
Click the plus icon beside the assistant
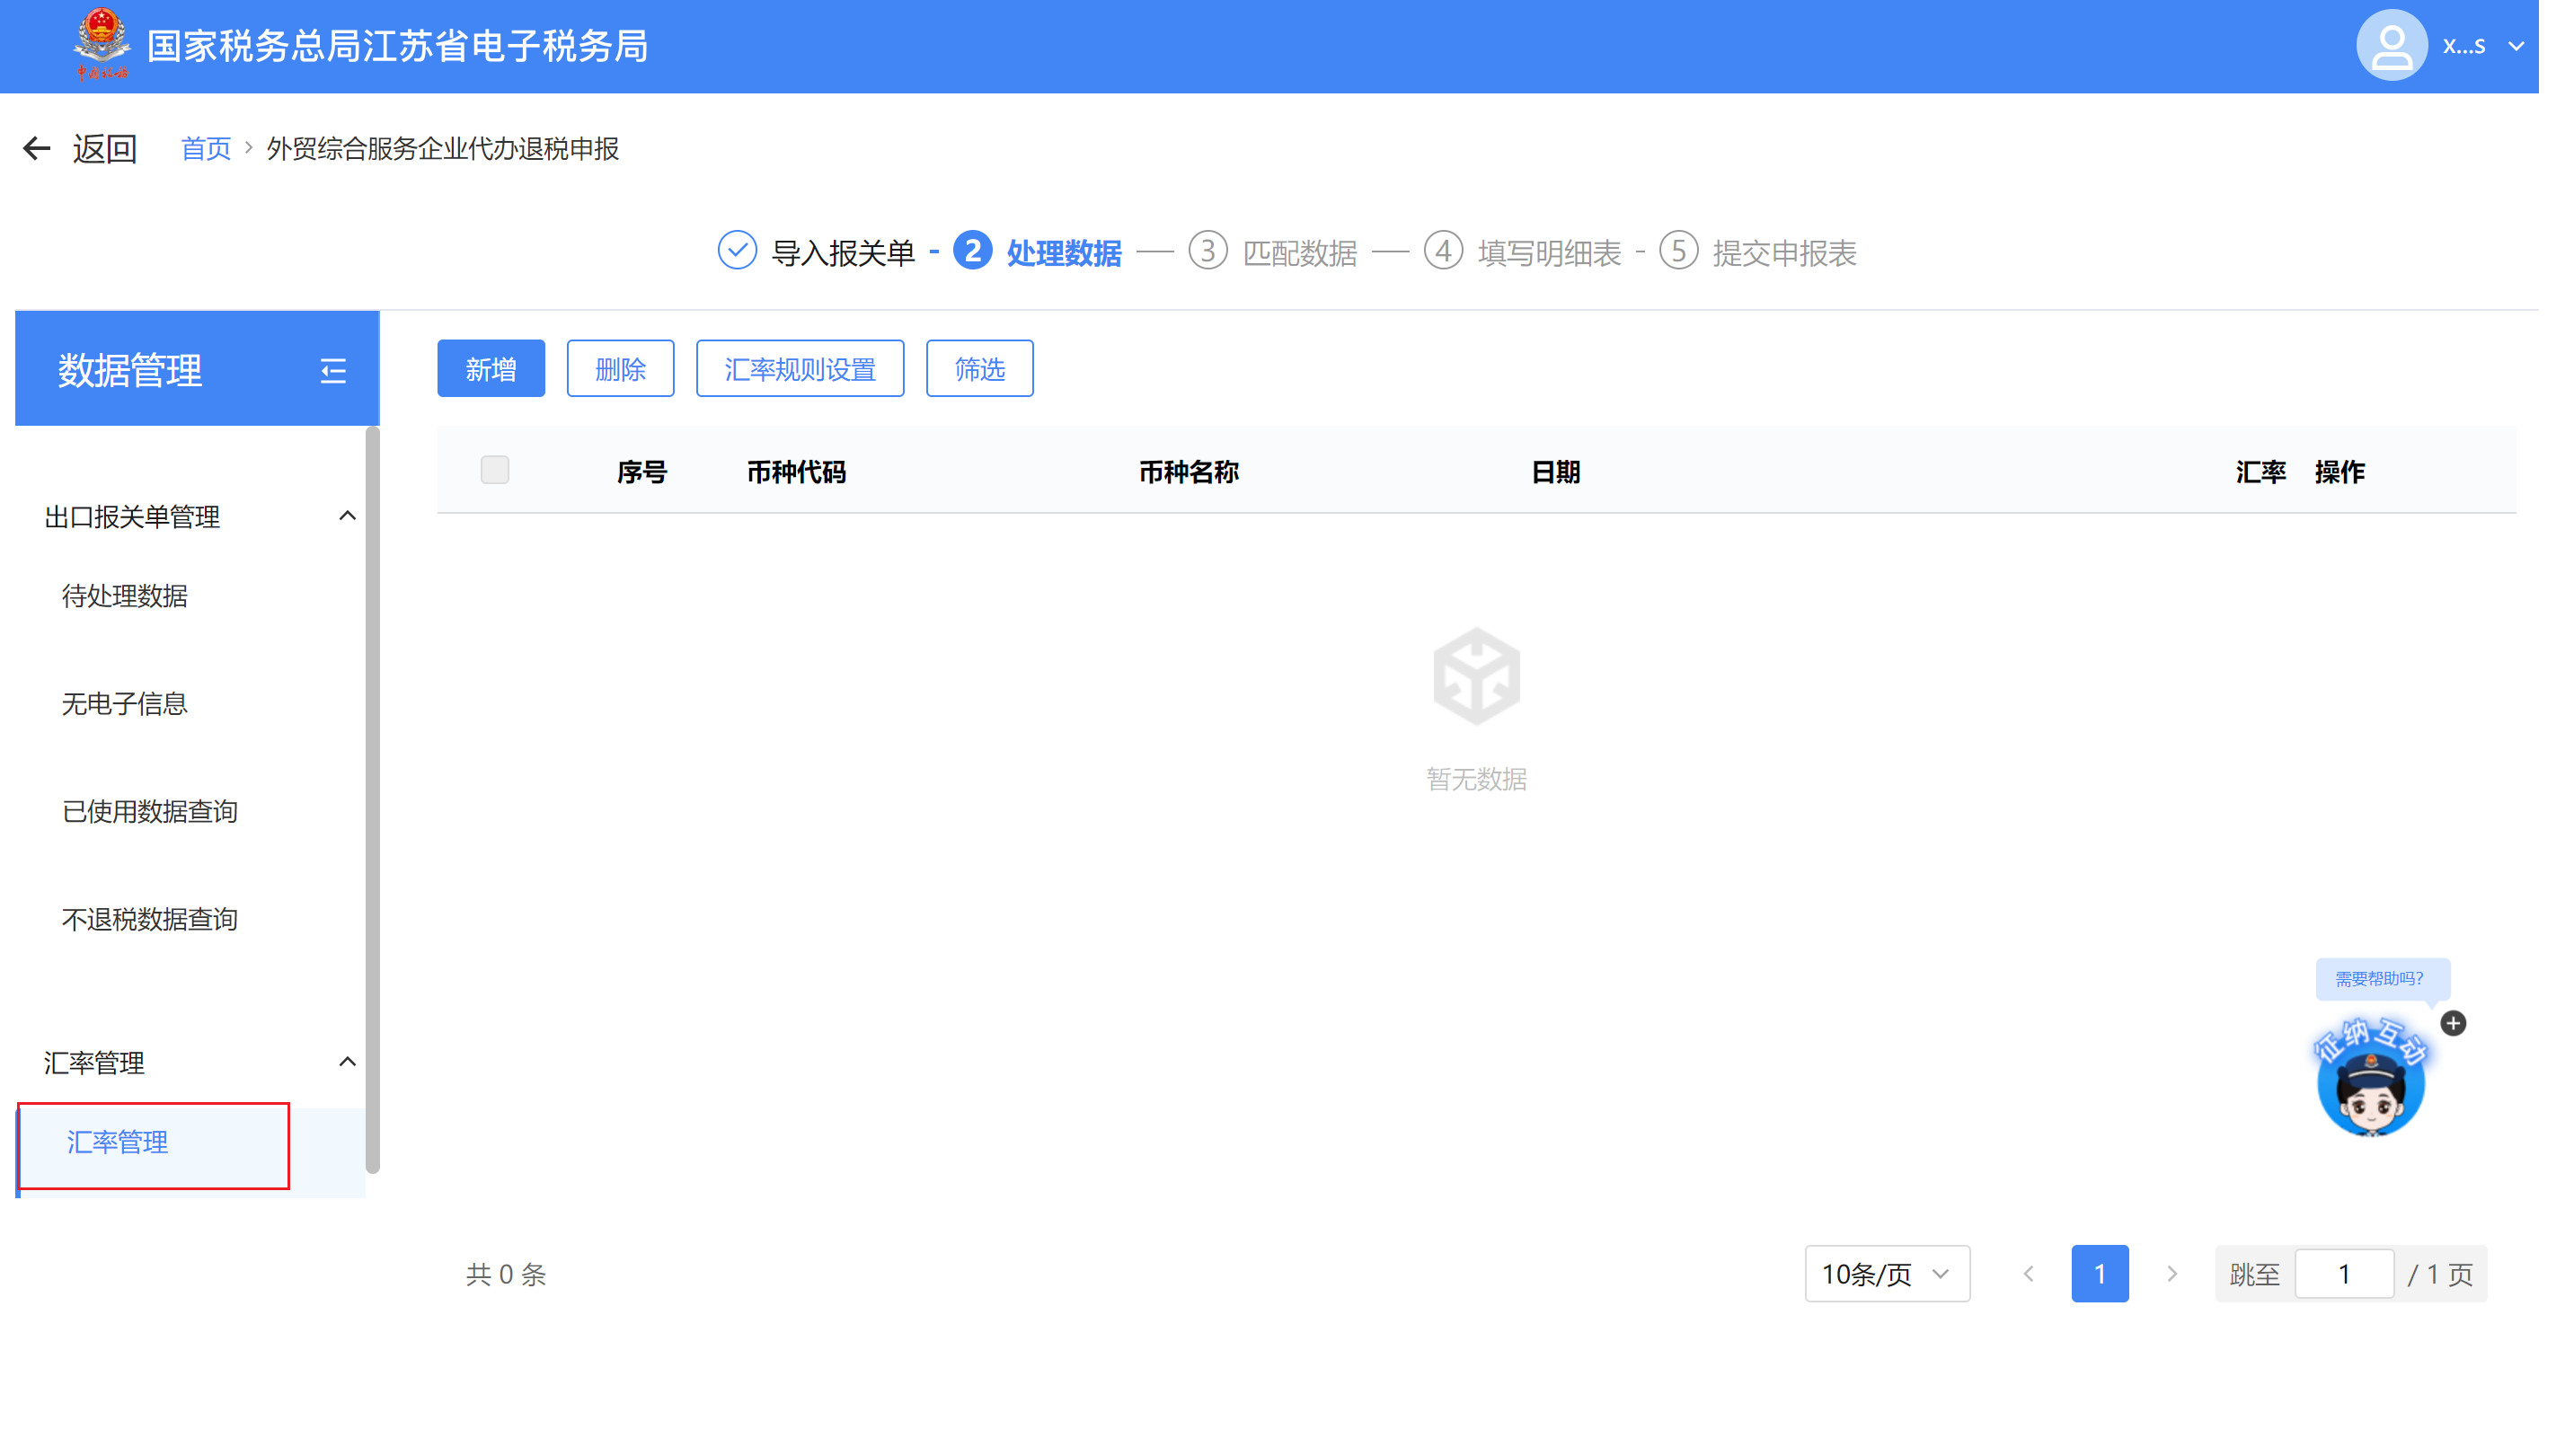coord(2453,1023)
